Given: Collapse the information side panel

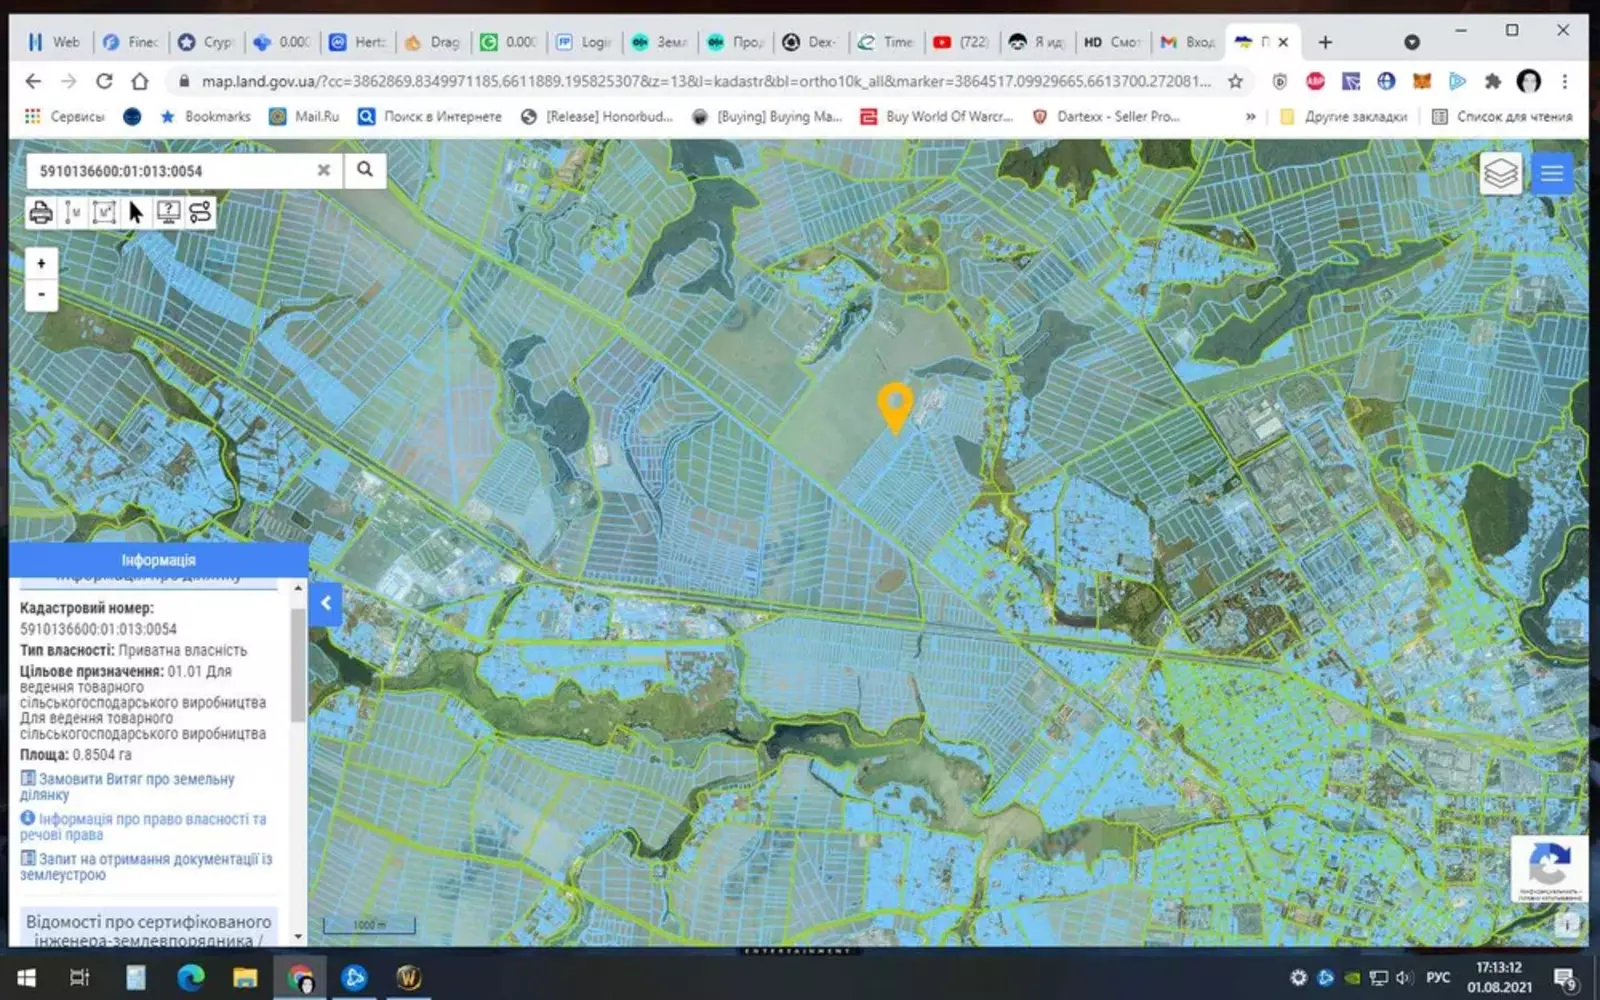Looking at the screenshot, I should 325,603.
